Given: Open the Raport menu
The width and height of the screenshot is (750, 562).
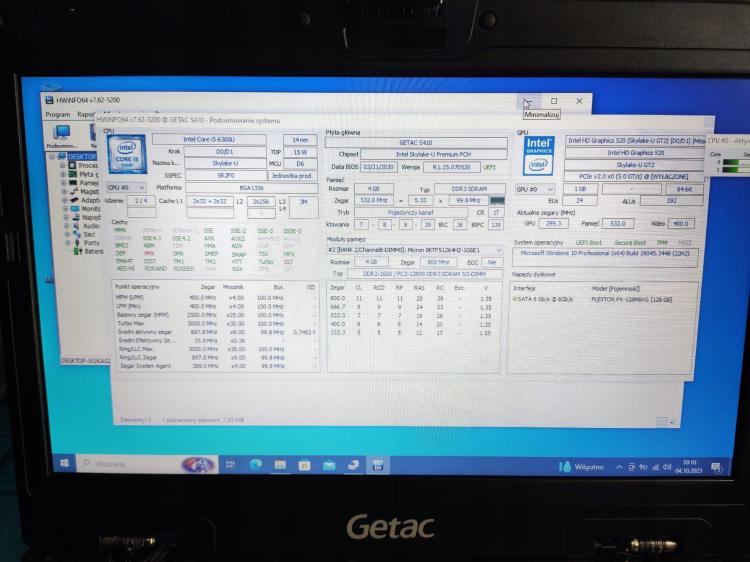Looking at the screenshot, I should point(86,115).
